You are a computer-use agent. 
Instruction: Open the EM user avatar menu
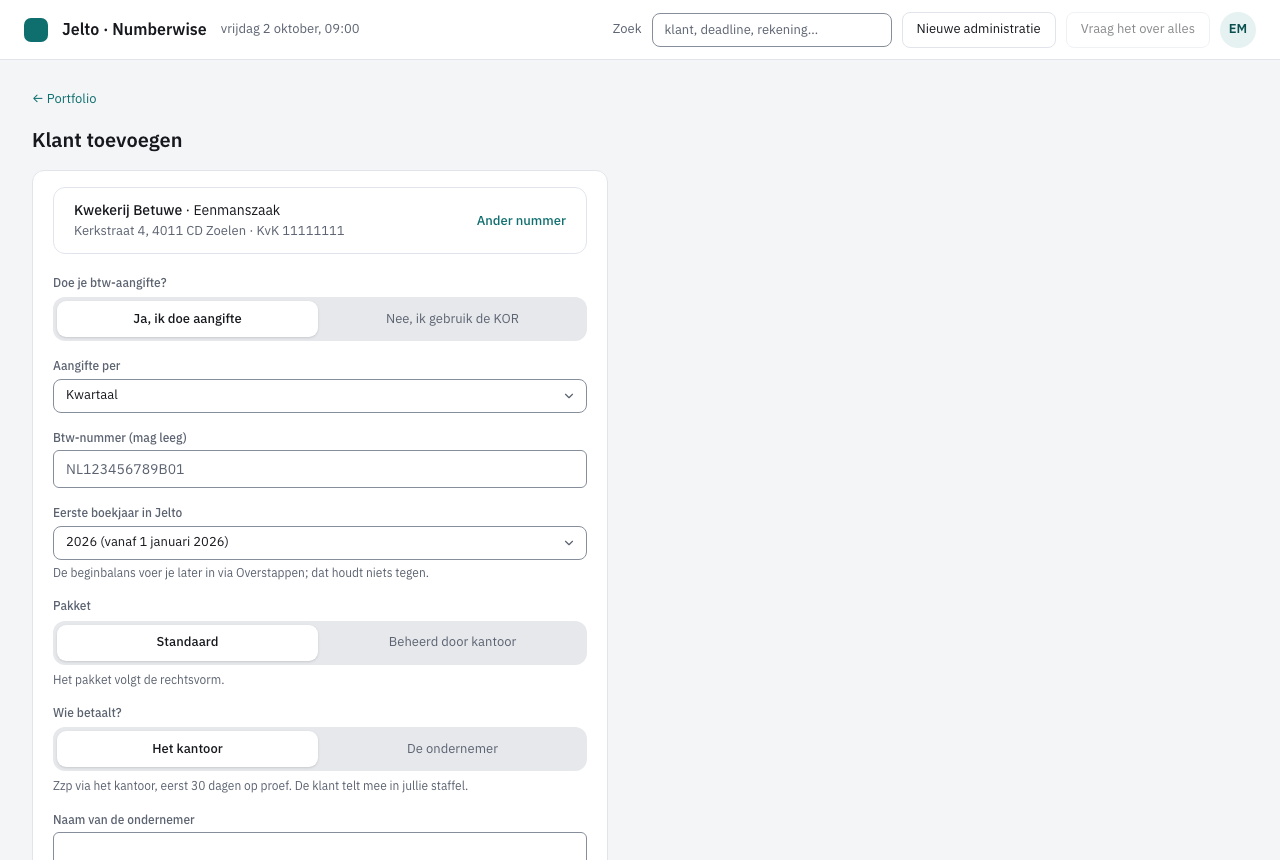[1238, 30]
